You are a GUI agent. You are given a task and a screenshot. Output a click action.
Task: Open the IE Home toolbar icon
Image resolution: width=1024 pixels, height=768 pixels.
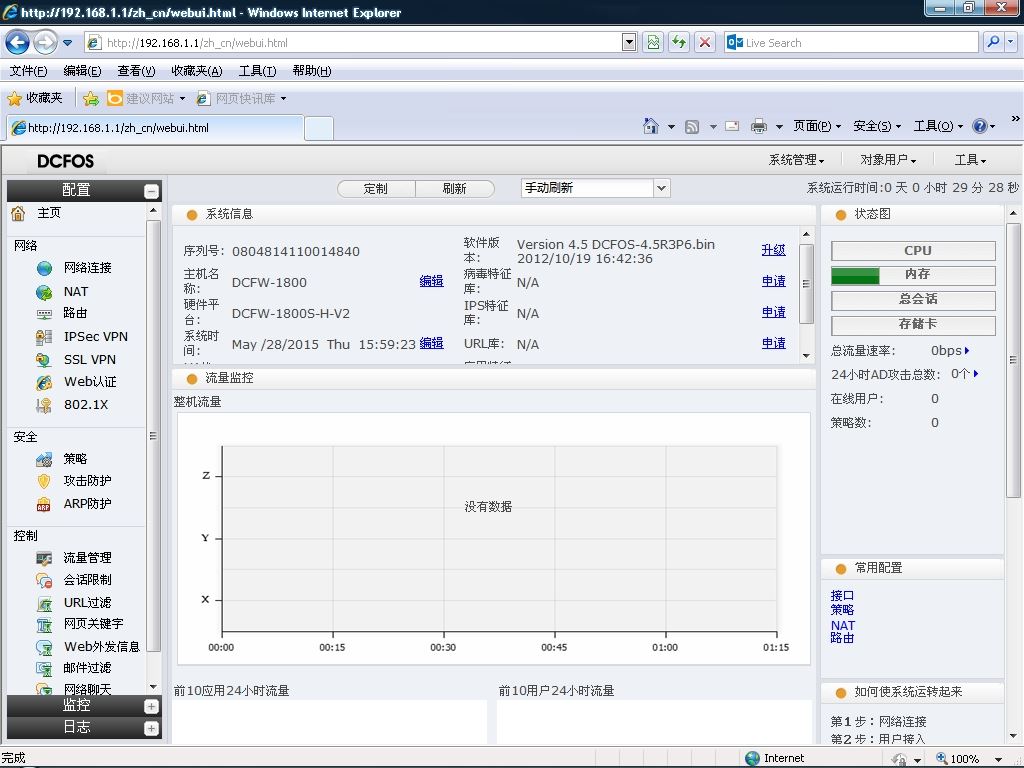[x=650, y=126]
